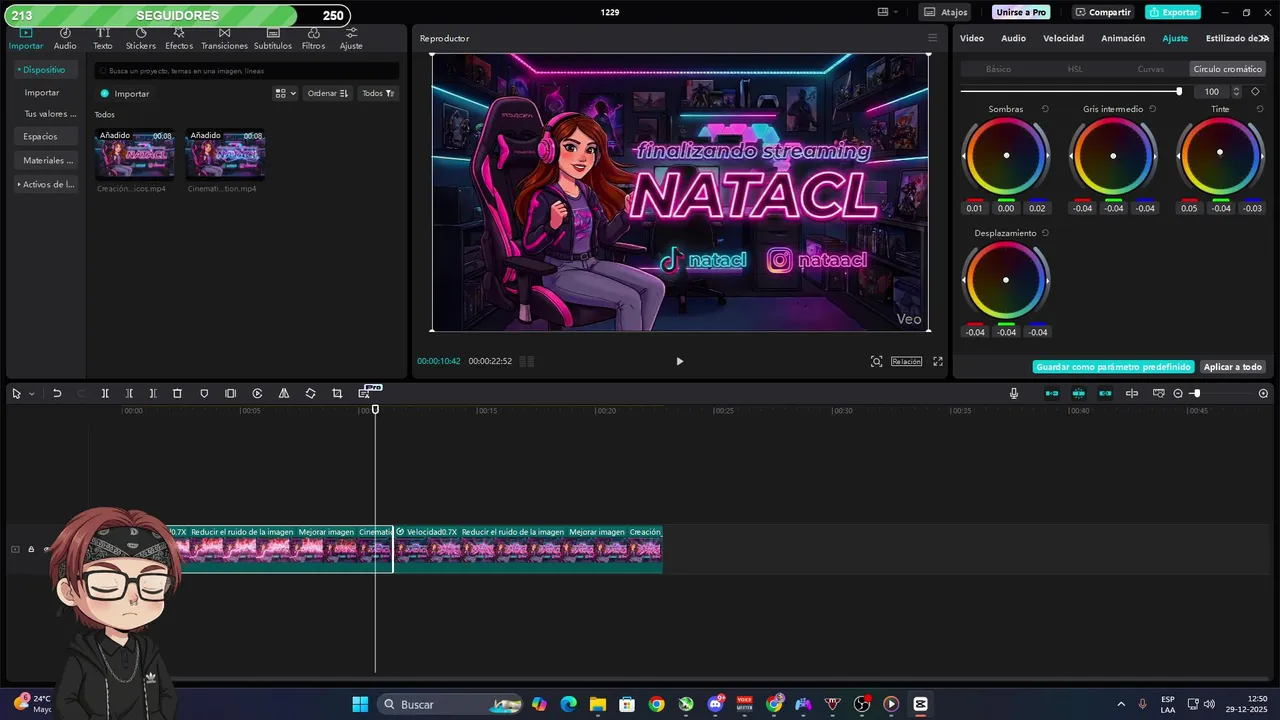Click the media search field
Viewport: 1280px width, 720px height.
point(247,71)
